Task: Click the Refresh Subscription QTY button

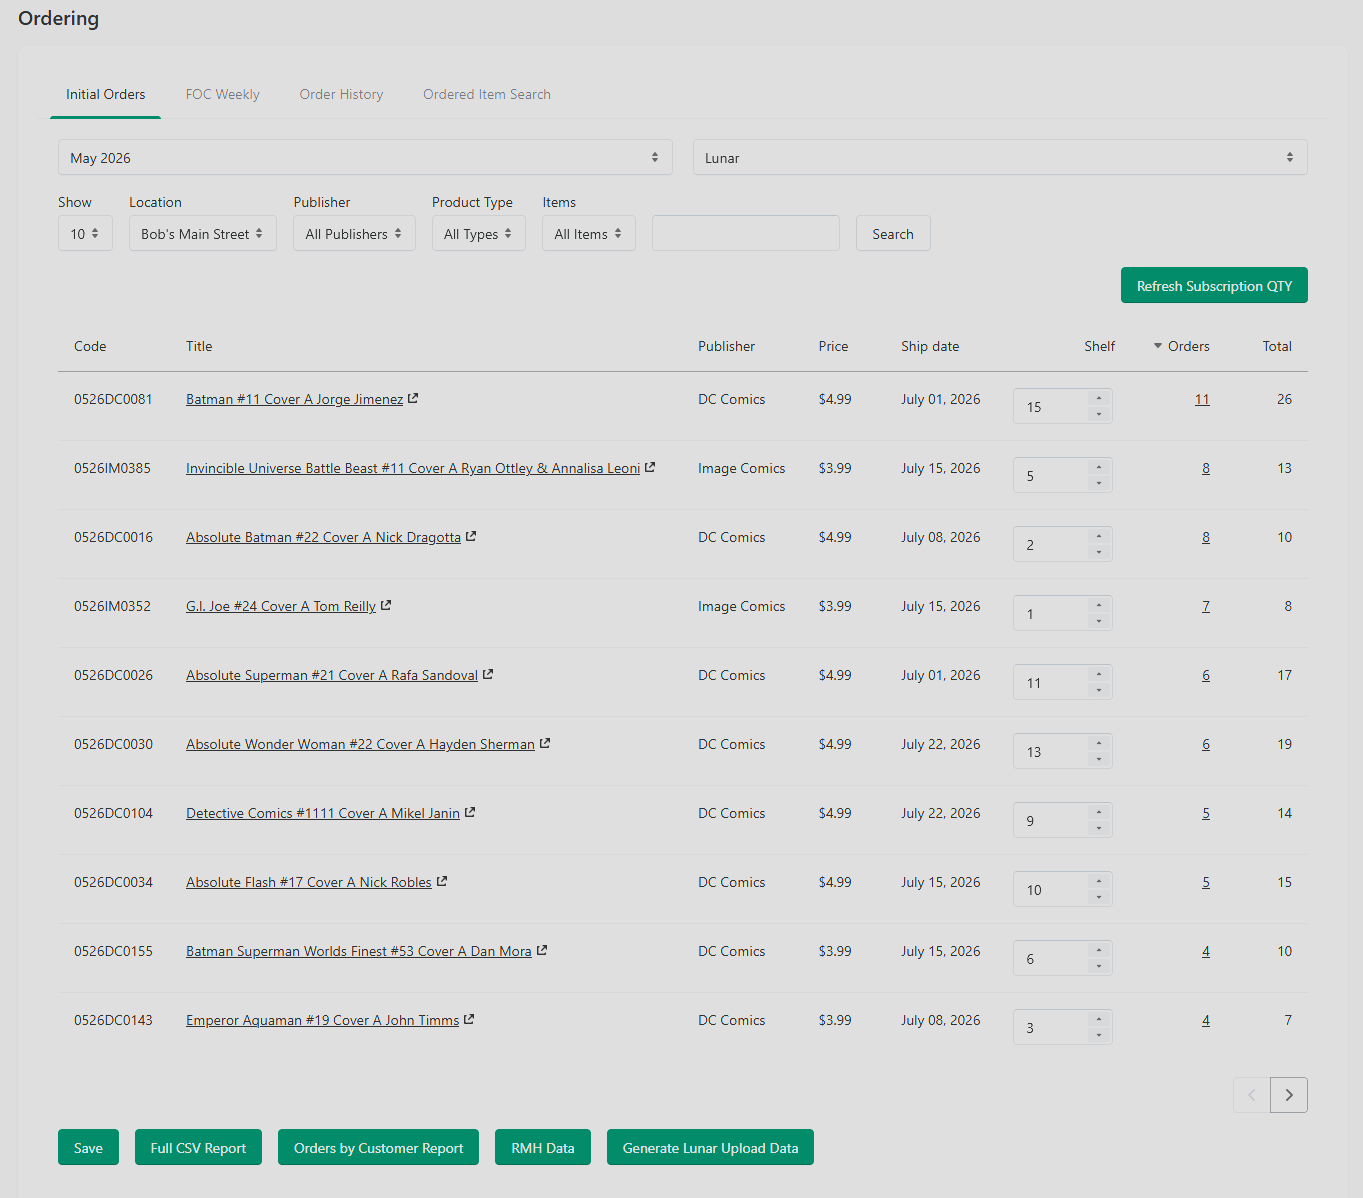Action: click(x=1214, y=285)
